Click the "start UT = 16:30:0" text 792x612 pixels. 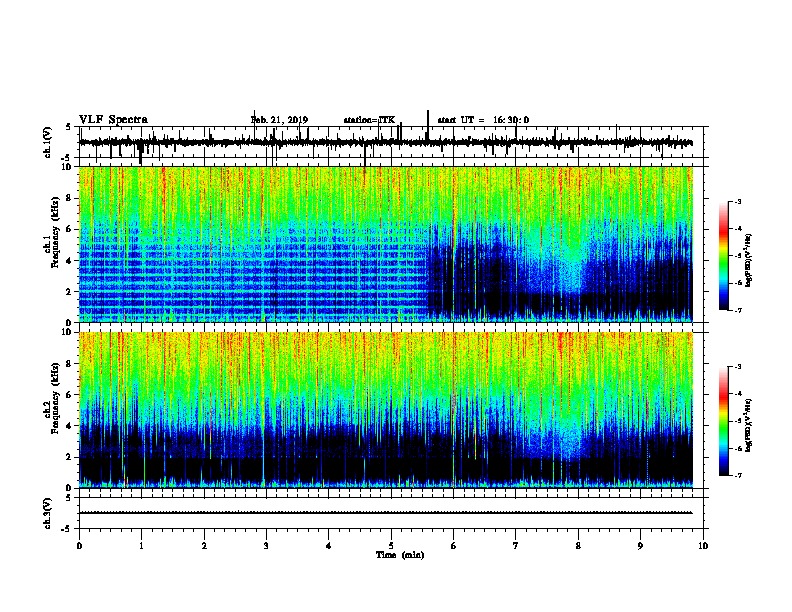point(483,120)
